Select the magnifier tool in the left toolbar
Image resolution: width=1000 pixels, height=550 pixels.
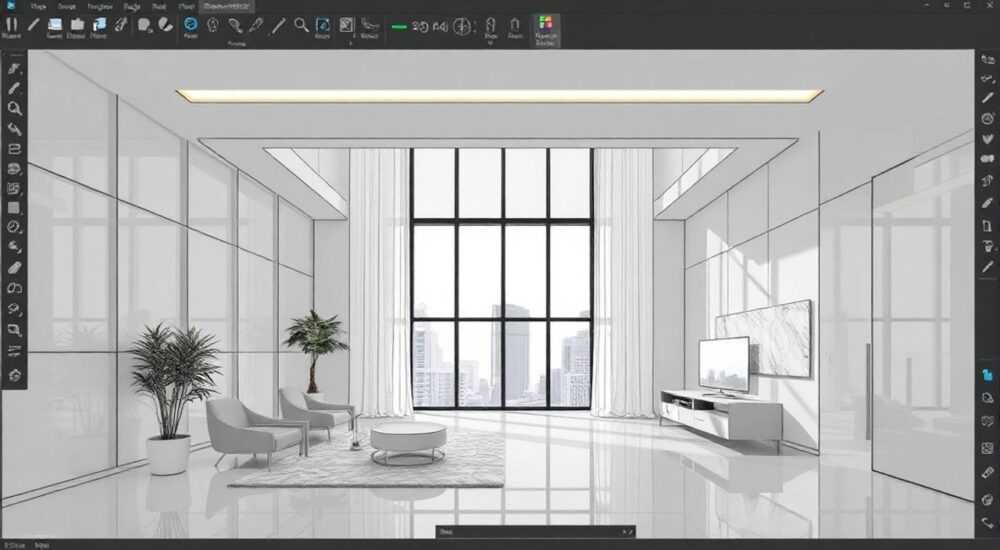click(14, 108)
